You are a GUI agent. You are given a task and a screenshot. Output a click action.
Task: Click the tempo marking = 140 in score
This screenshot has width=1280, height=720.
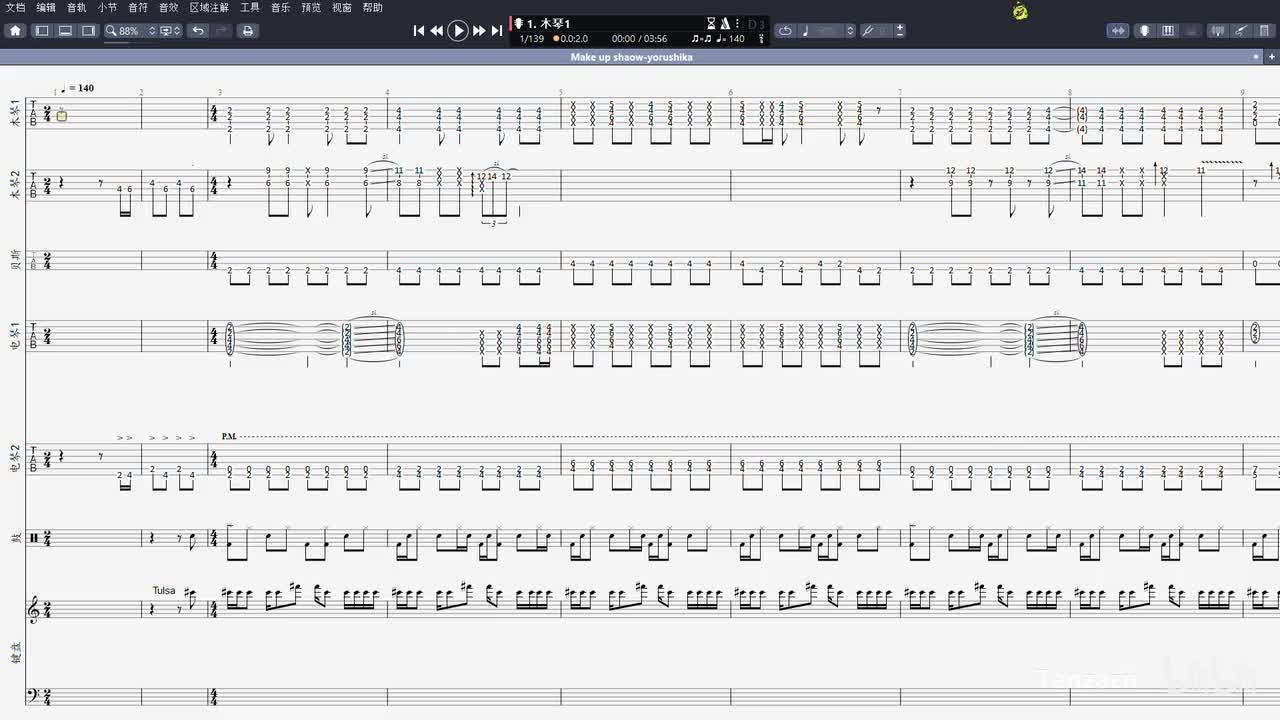pos(78,88)
